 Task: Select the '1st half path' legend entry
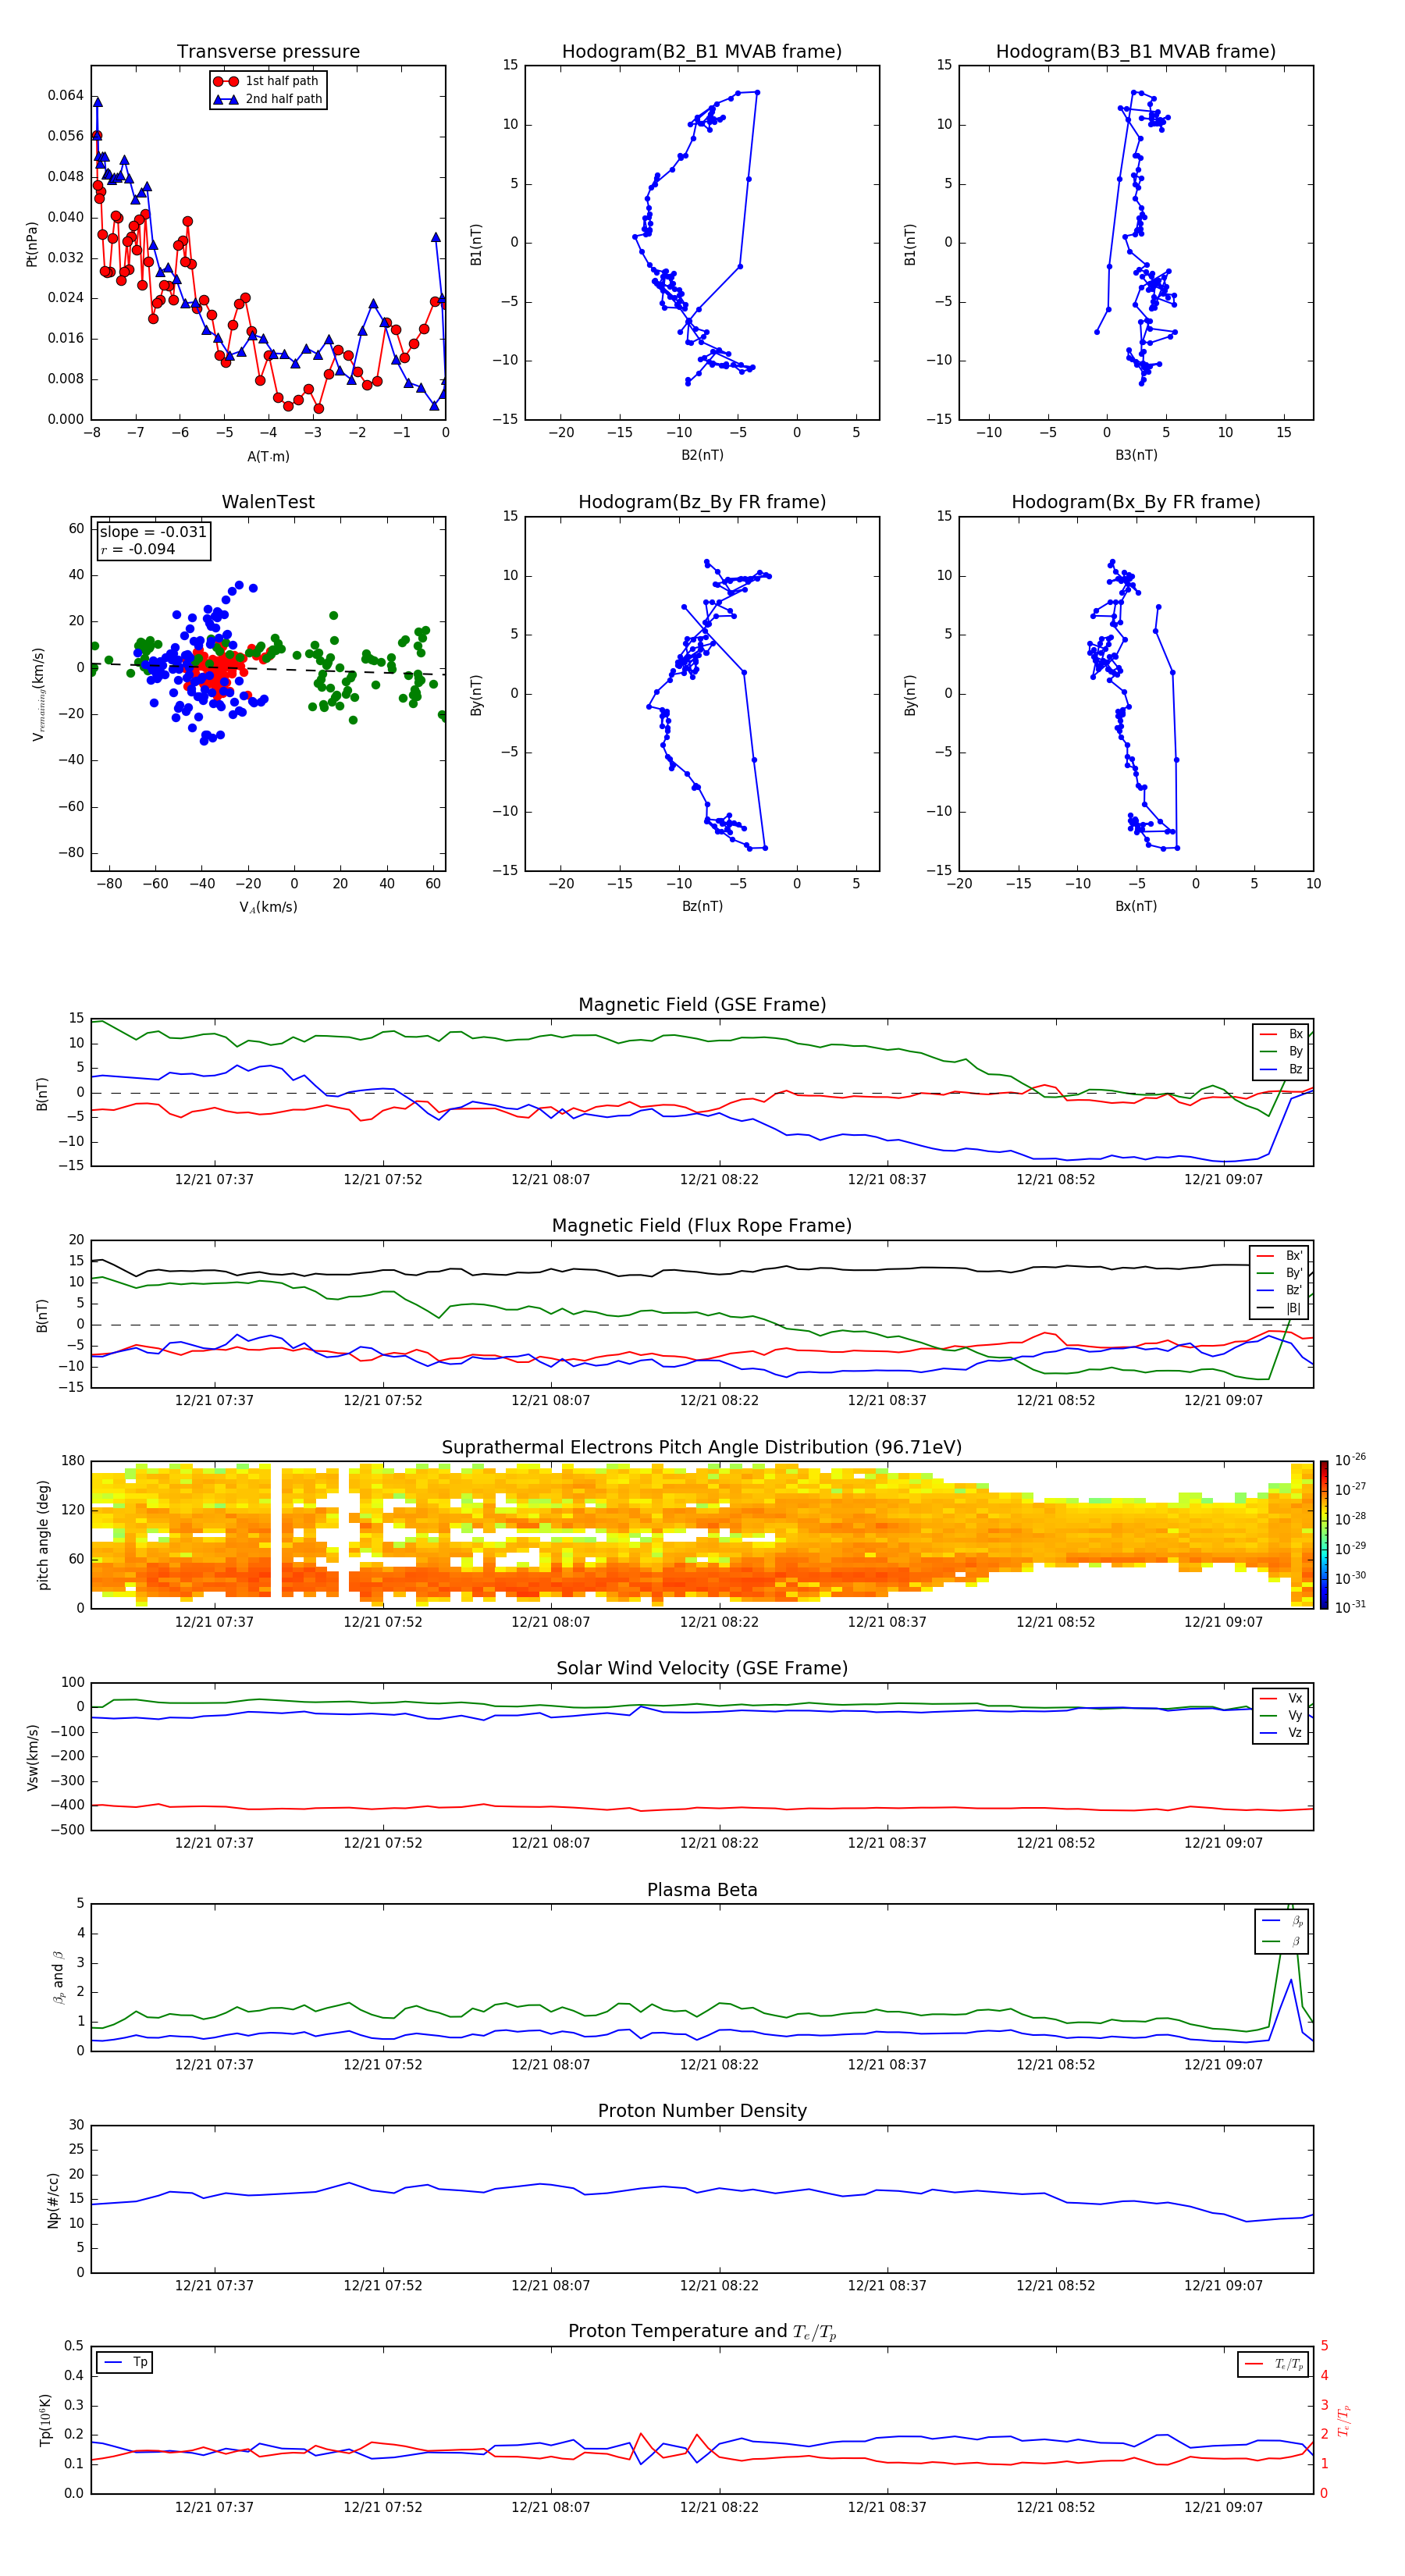click(x=266, y=81)
